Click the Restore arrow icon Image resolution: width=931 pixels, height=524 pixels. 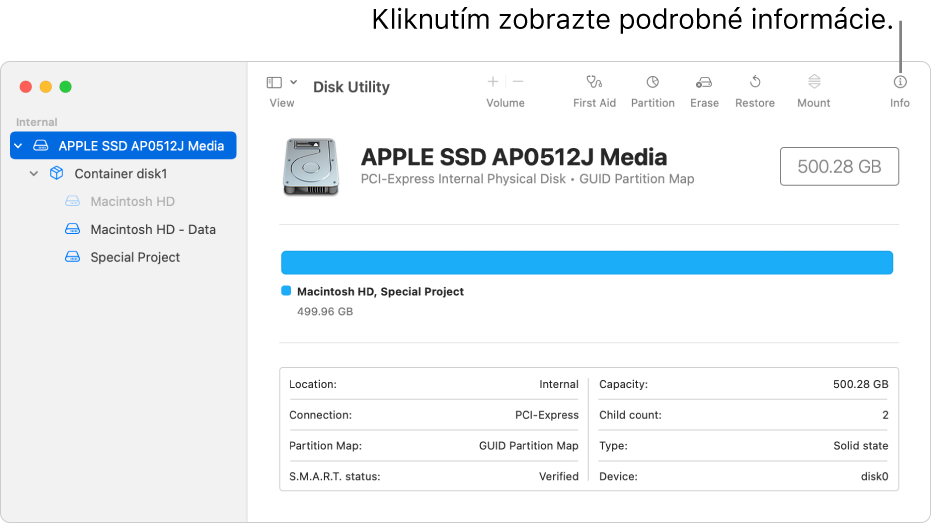pyautogui.click(x=755, y=81)
